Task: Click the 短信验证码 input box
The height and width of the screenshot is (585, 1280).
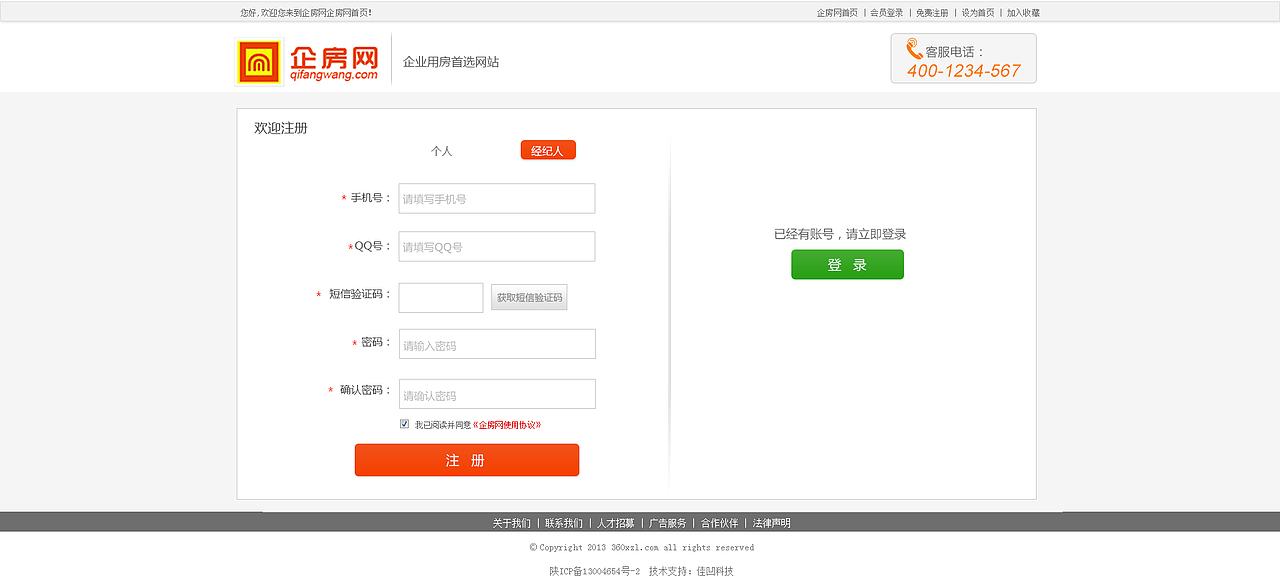Action: pyautogui.click(x=441, y=297)
